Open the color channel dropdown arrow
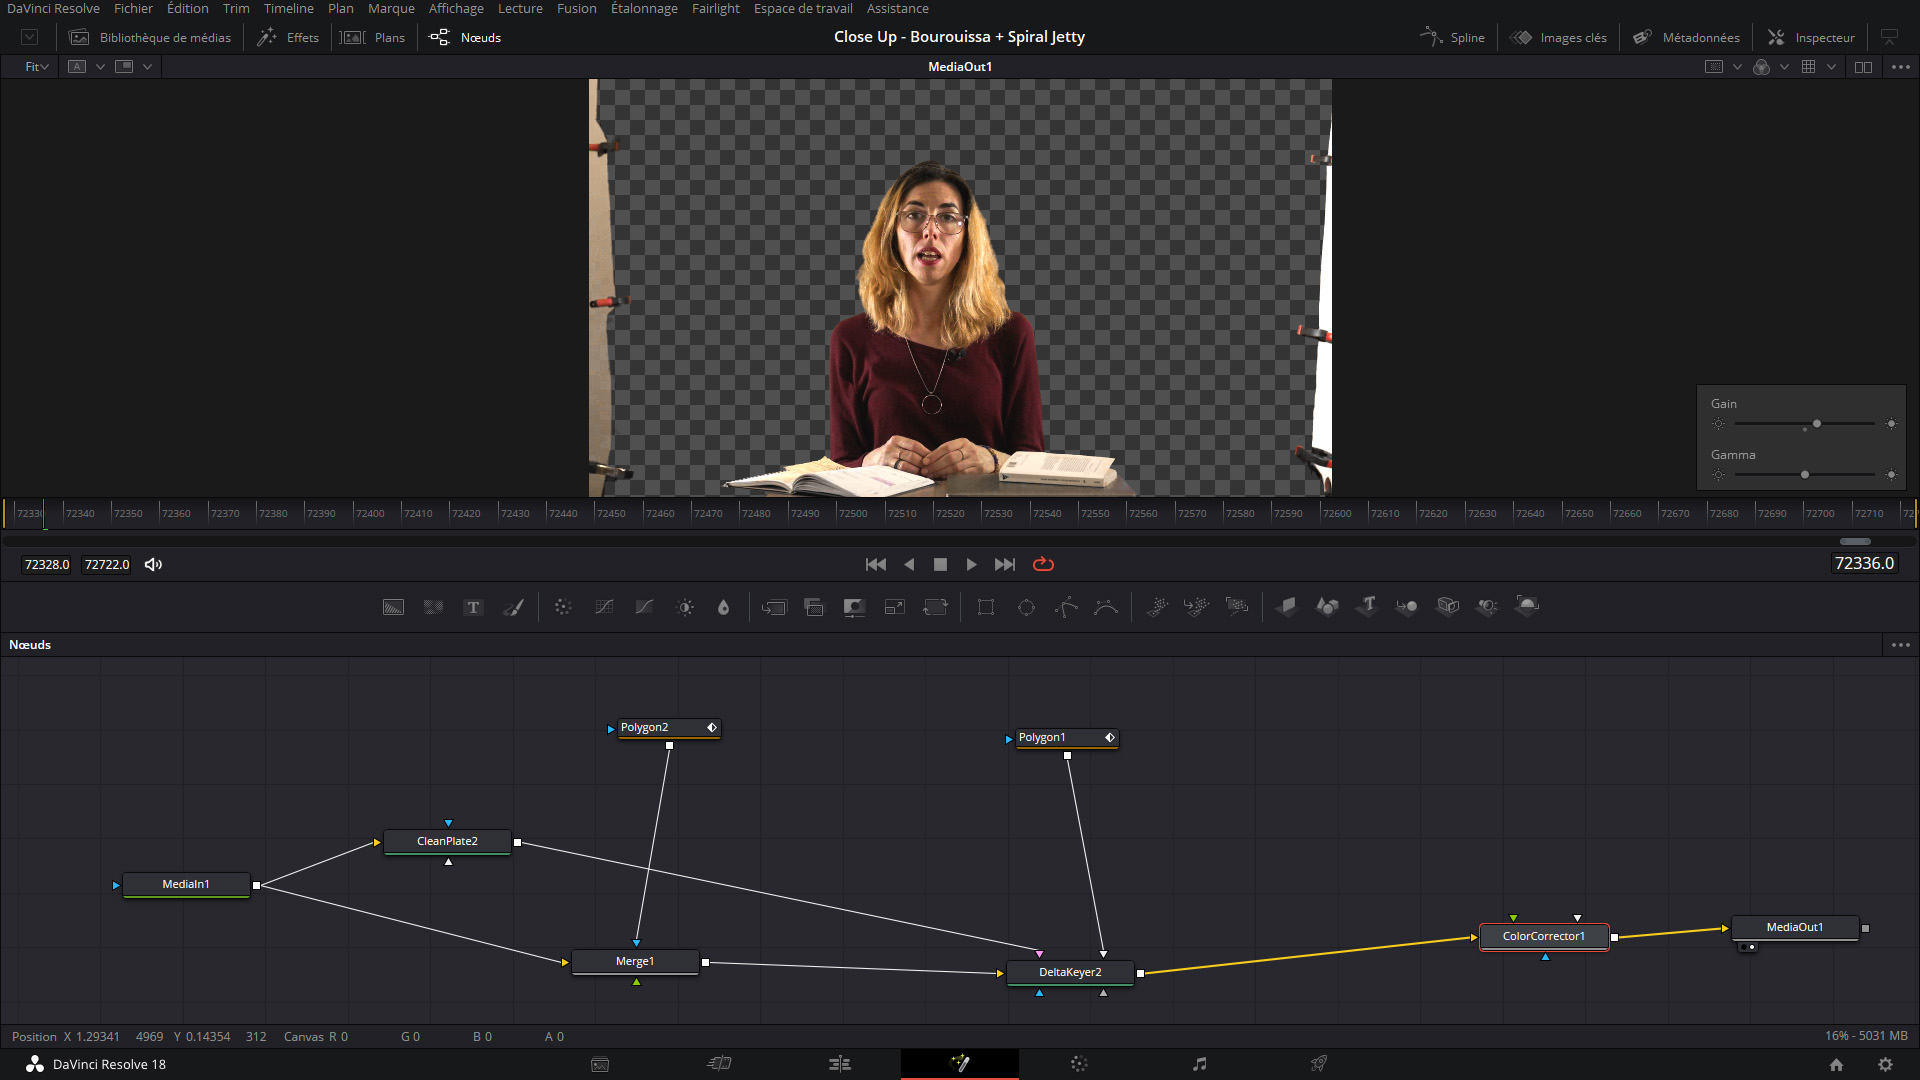Screen dimensions: 1920x1080 point(1784,67)
